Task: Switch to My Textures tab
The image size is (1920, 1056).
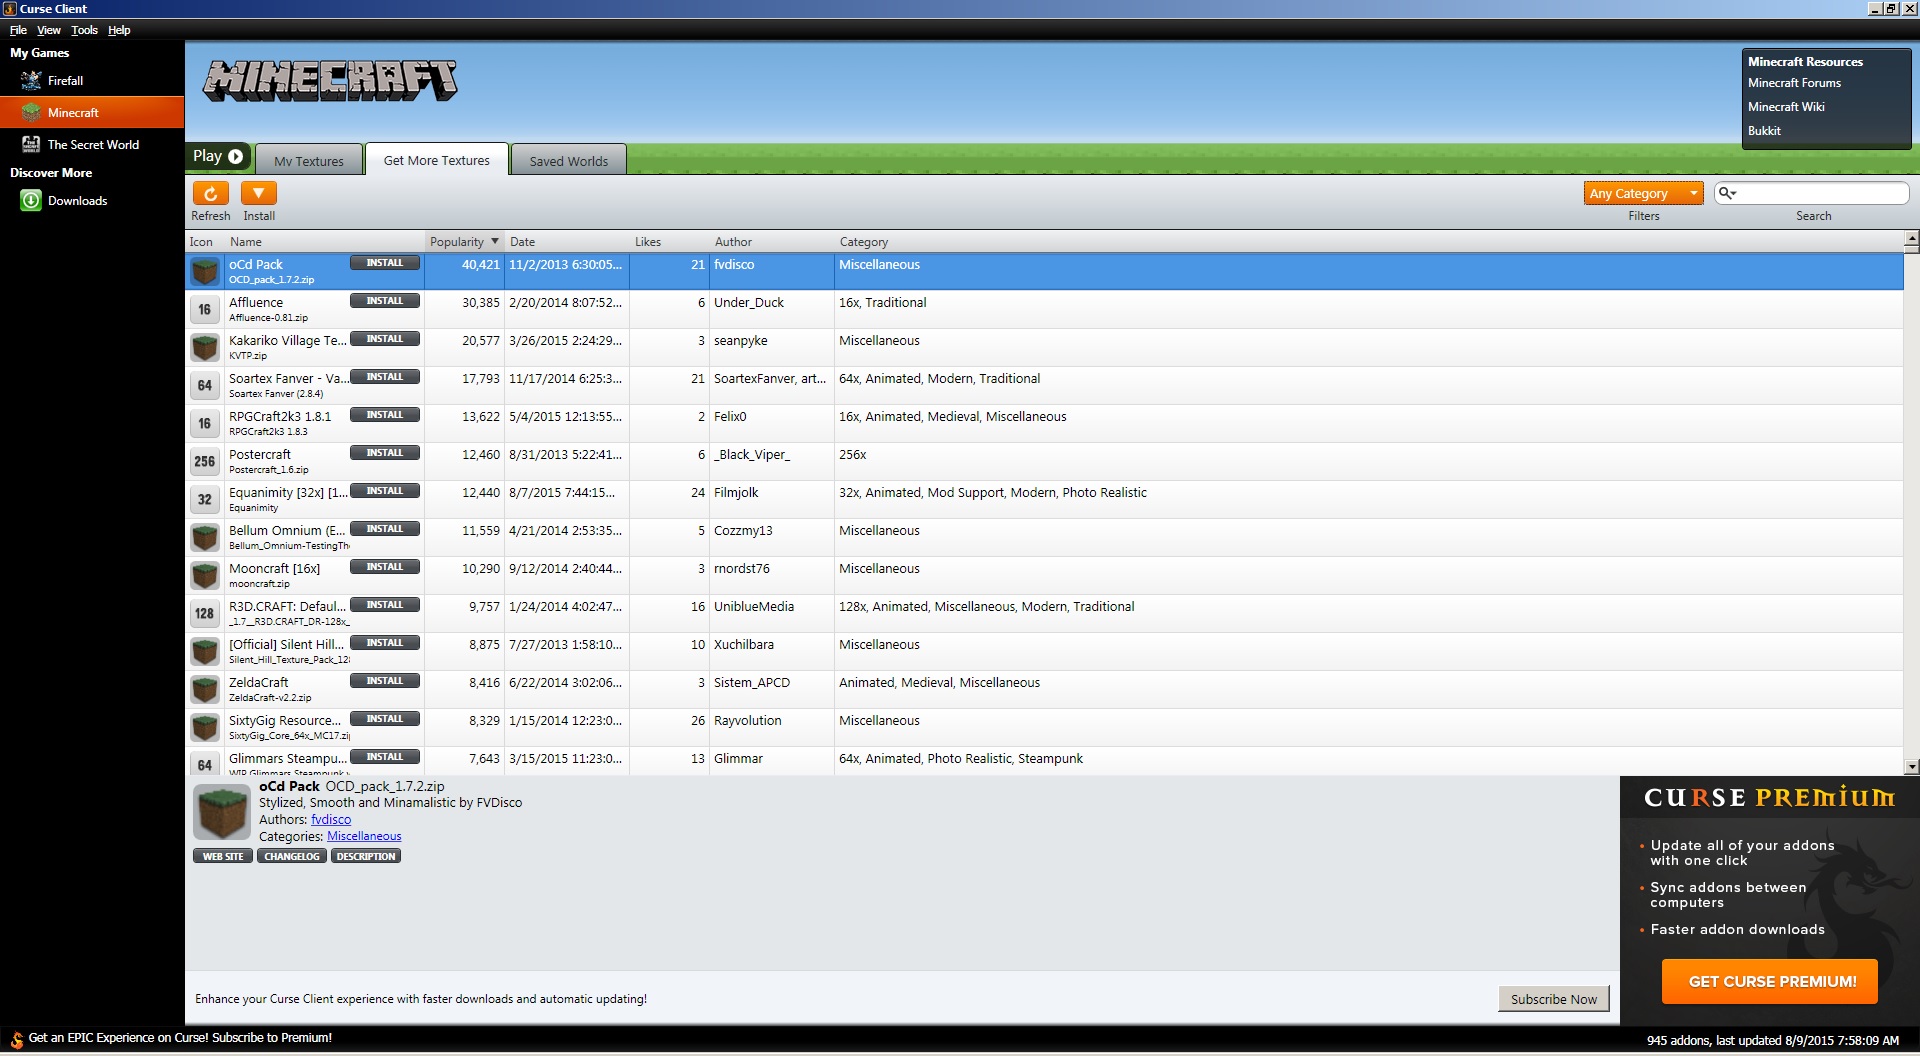Action: 308,161
